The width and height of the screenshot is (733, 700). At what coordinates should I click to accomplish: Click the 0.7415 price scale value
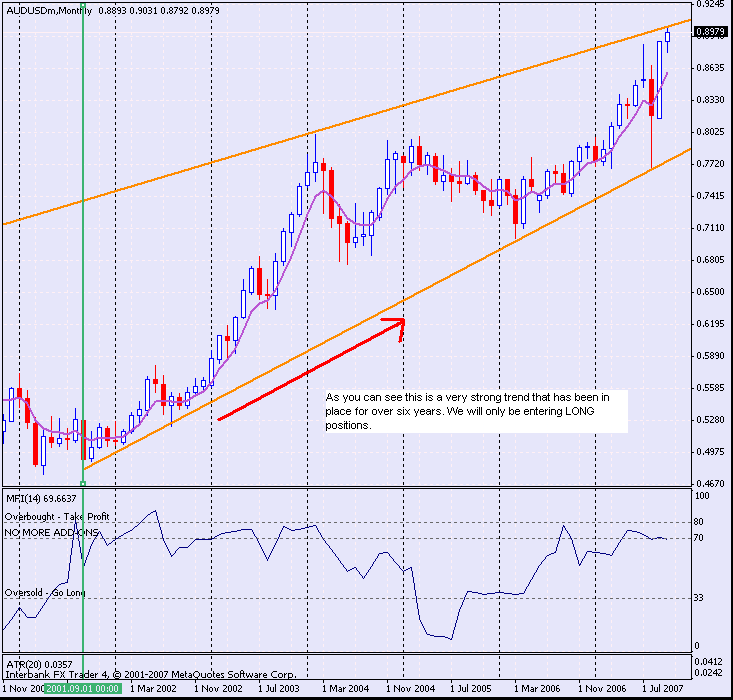(x=711, y=196)
